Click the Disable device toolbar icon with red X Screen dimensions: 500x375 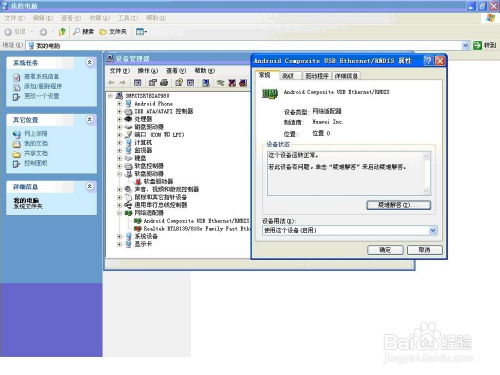(x=232, y=82)
